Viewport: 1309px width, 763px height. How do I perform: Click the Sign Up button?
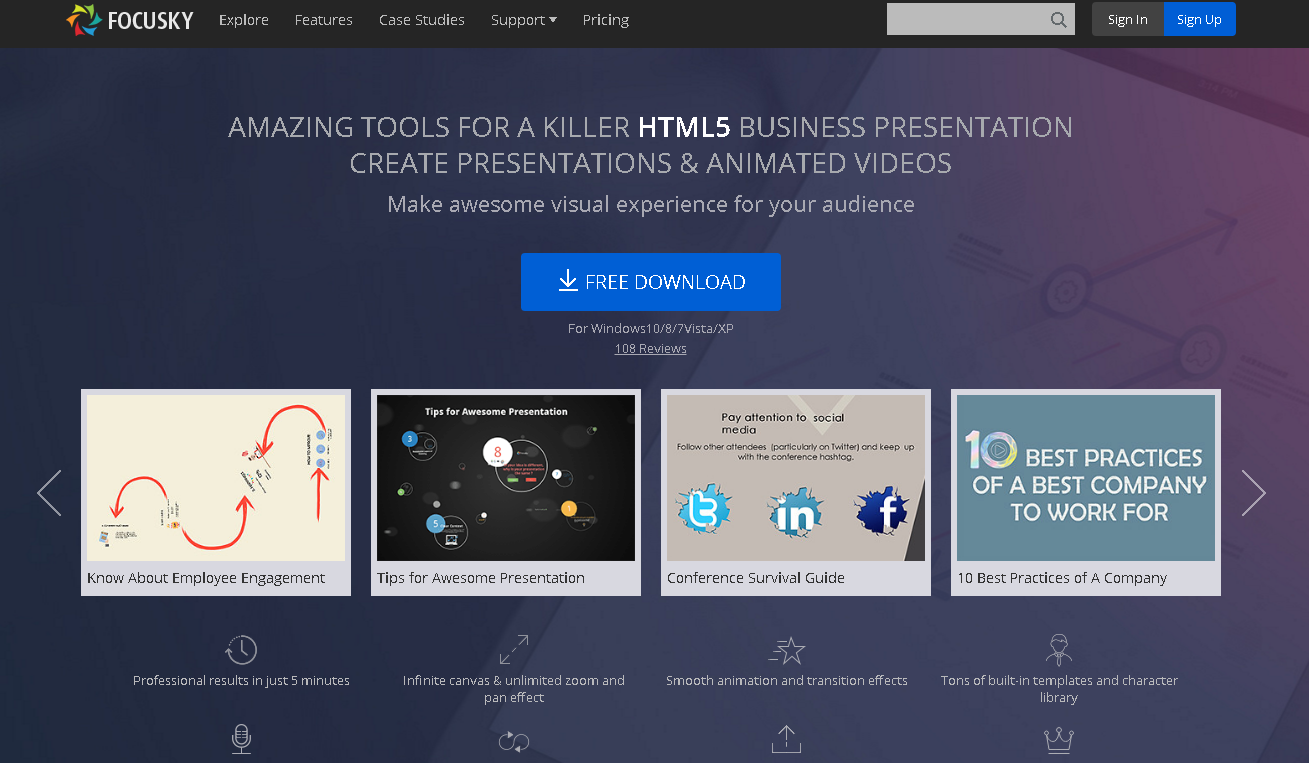click(1199, 18)
